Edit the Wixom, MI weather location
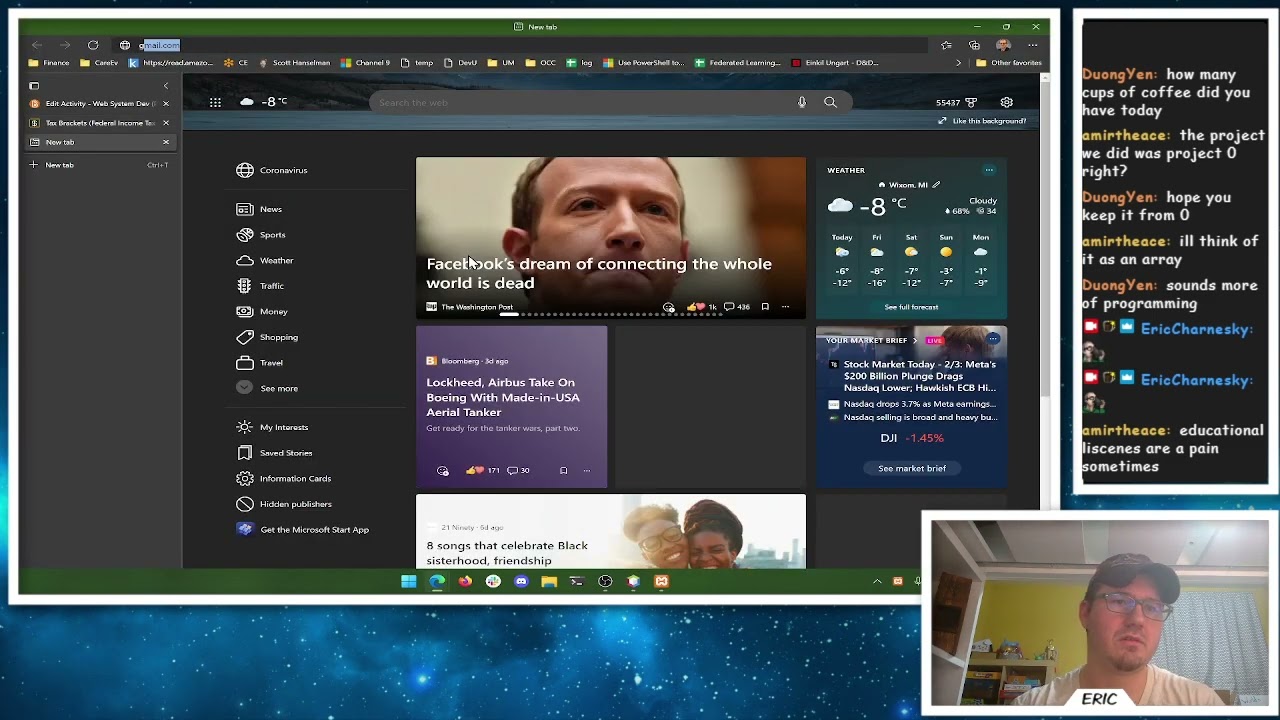This screenshot has width=1280, height=720. tap(936, 185)
